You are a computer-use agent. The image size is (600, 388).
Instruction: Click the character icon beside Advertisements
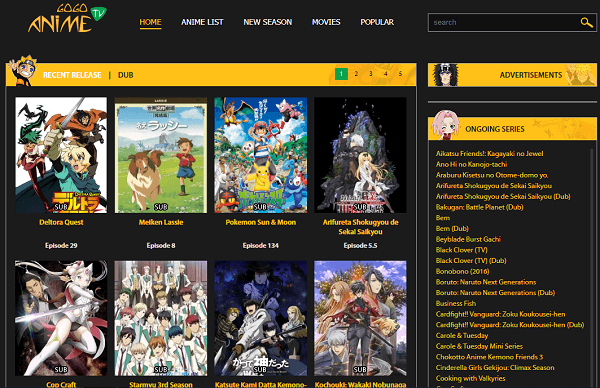coord(445,75)
